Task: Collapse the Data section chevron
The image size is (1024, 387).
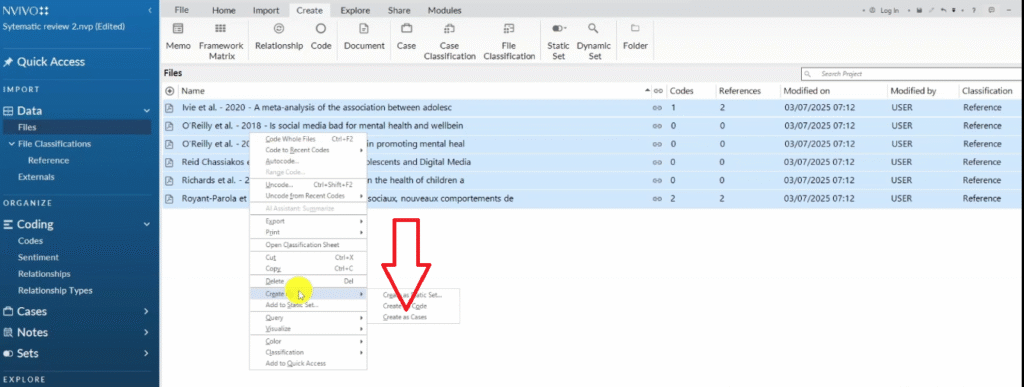Action: click(146, 111)
